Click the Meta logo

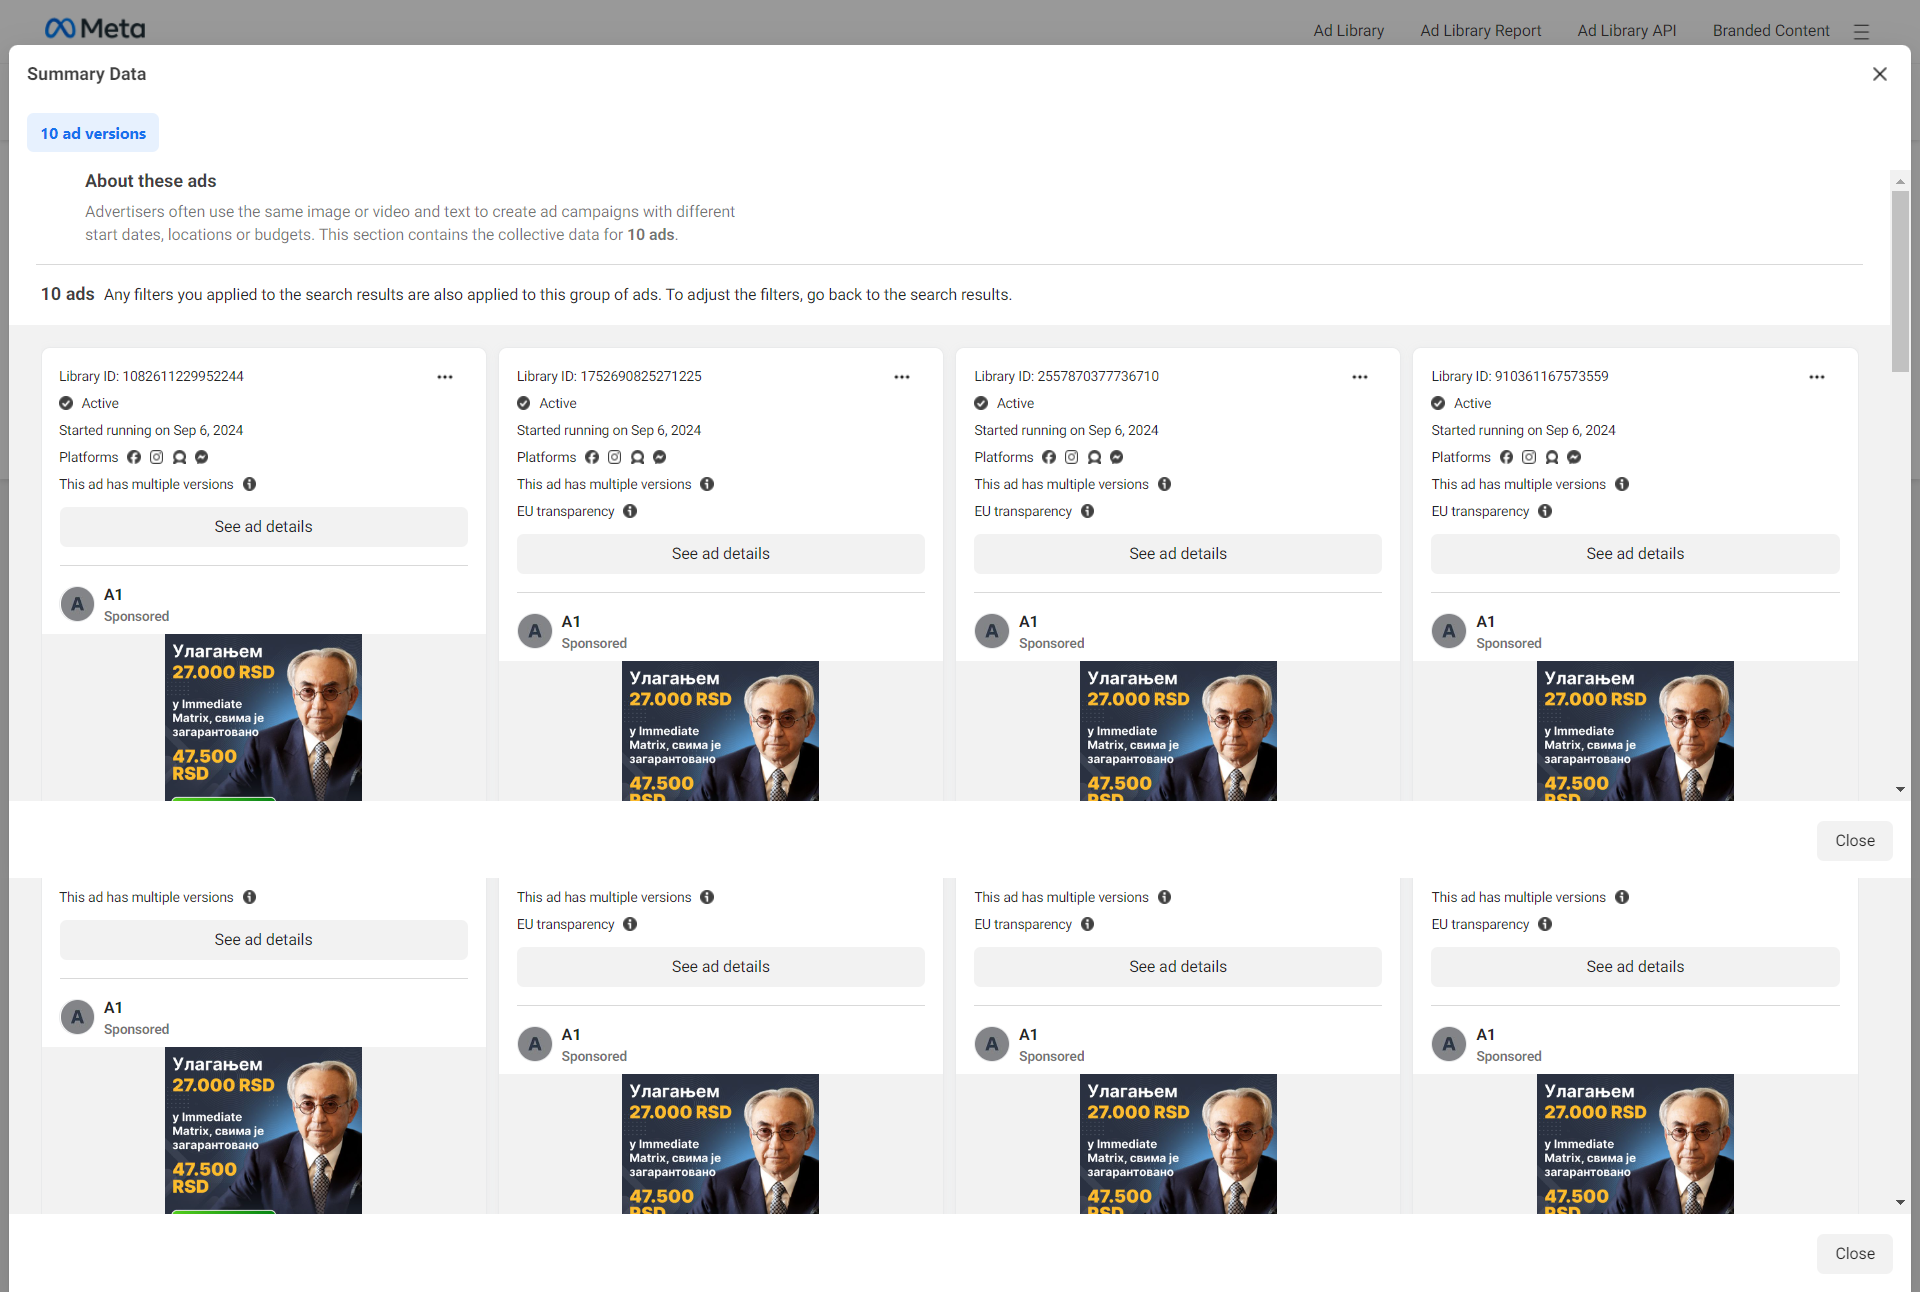point(95,29)
